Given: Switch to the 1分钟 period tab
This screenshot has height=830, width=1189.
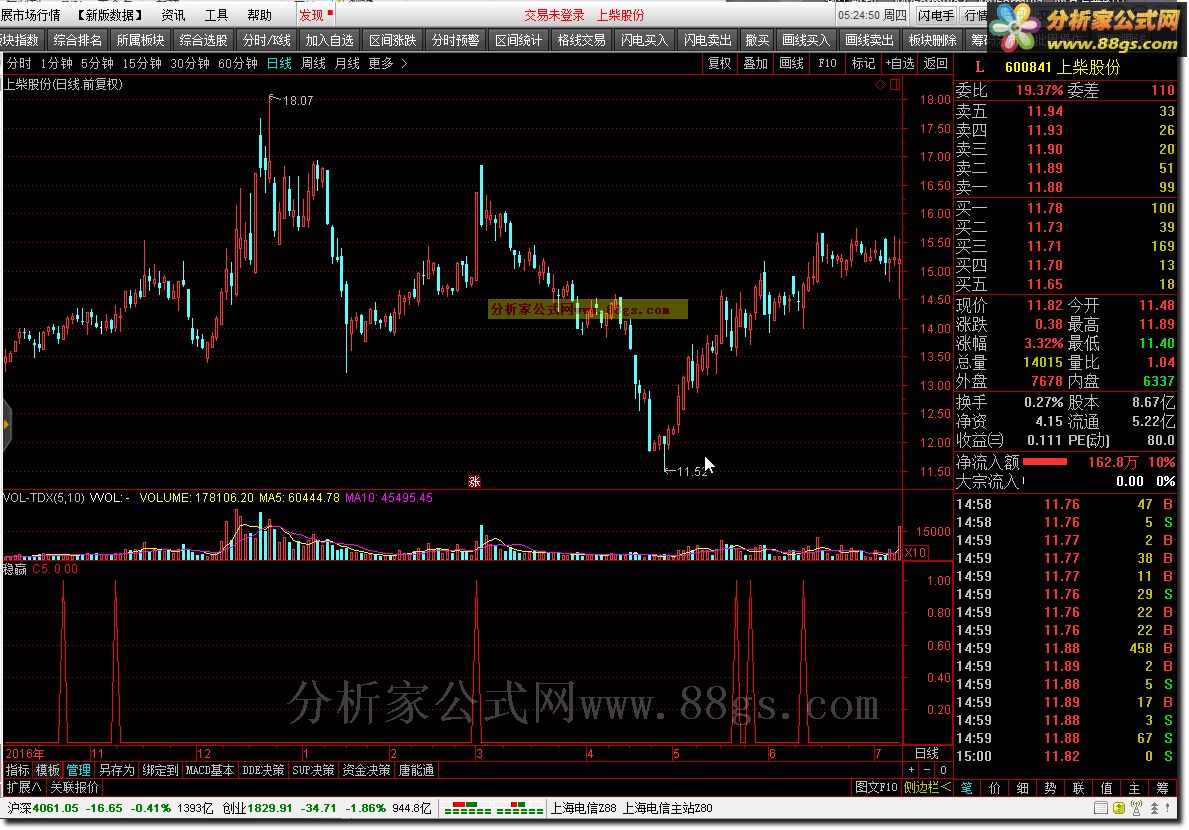Looking at the screenshot, I should click(x=56, y=64).
